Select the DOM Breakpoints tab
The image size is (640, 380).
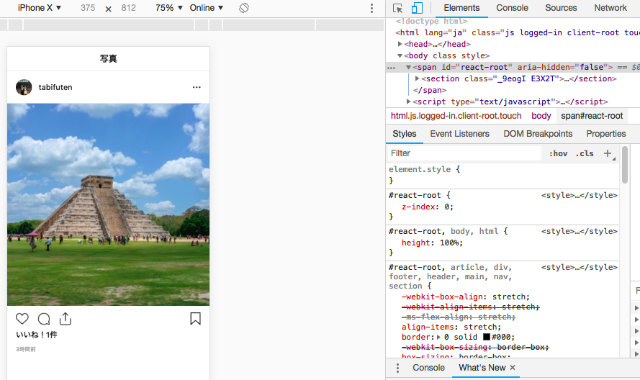pyautogui.click(x=538, y=134)
